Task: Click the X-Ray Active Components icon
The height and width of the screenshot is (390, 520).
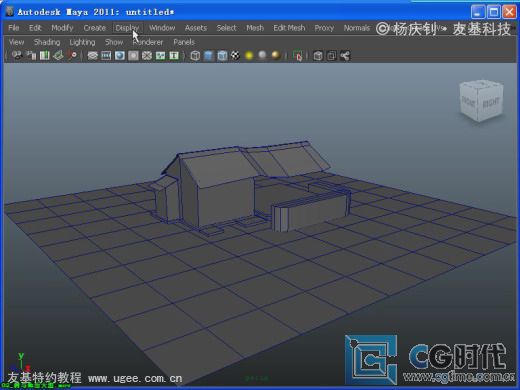Action: pyautogui.click(x=331, y=55)
